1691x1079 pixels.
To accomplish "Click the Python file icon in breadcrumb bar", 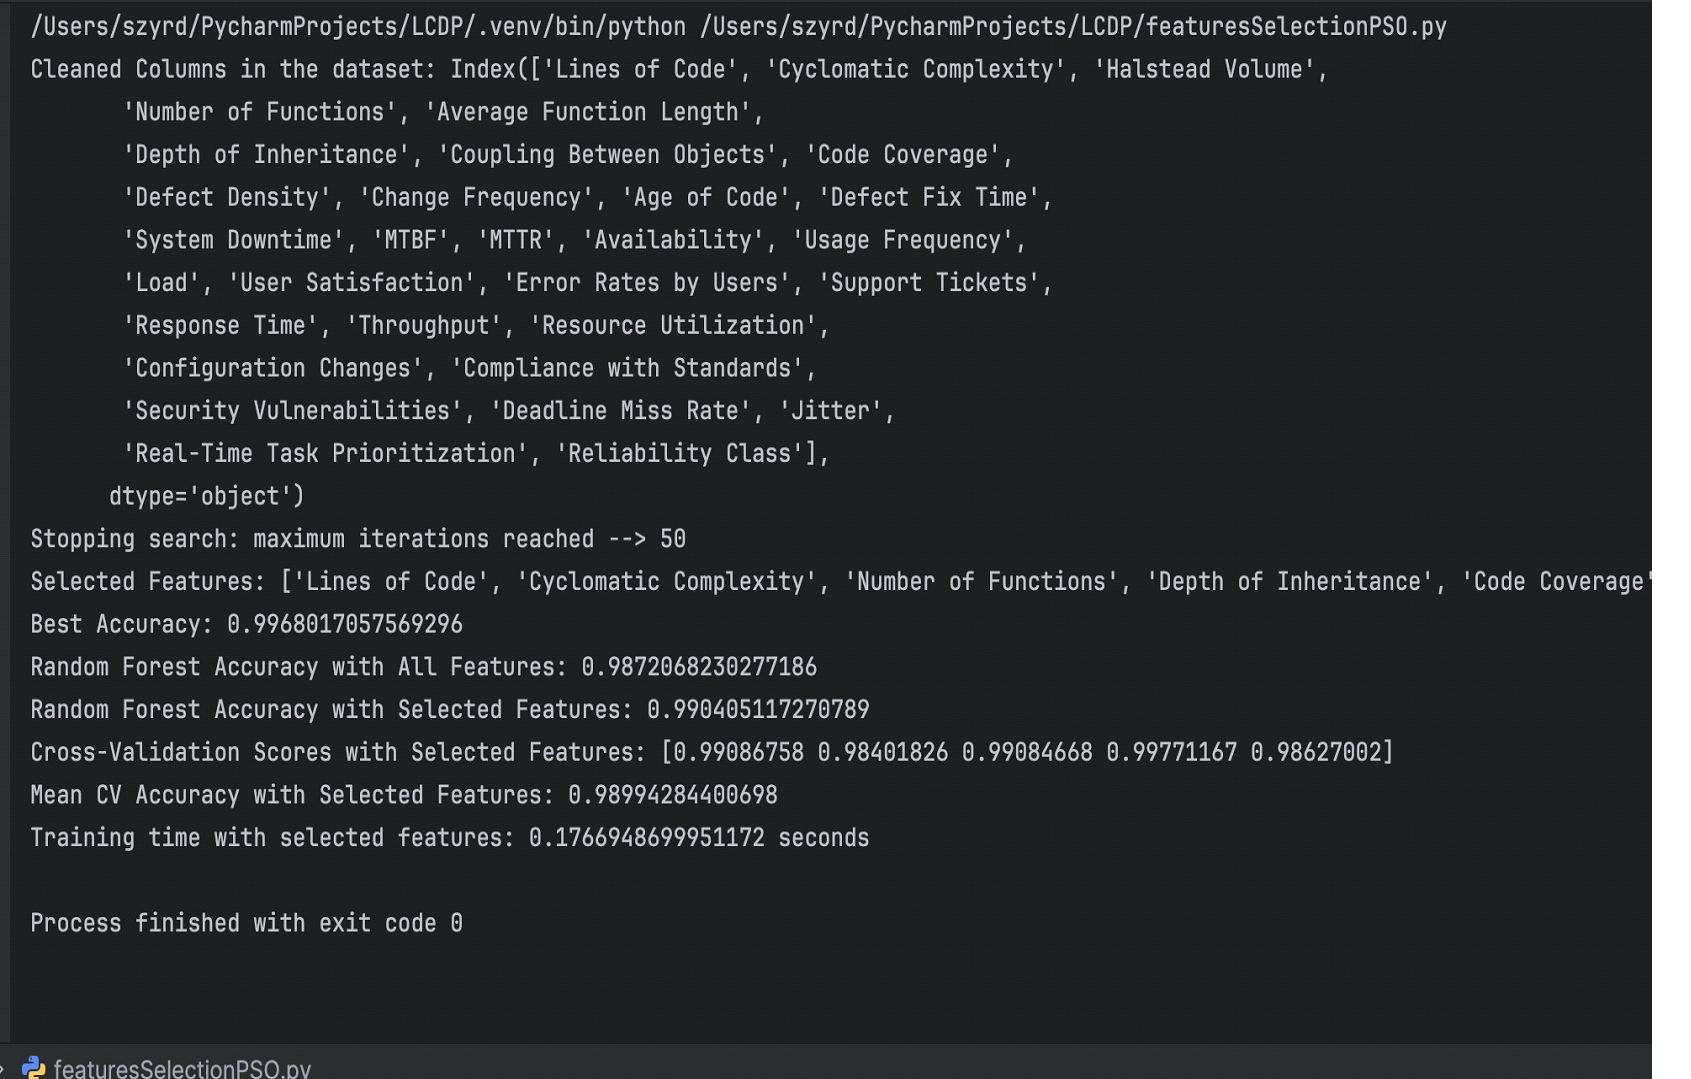I will coord(33,1068).
